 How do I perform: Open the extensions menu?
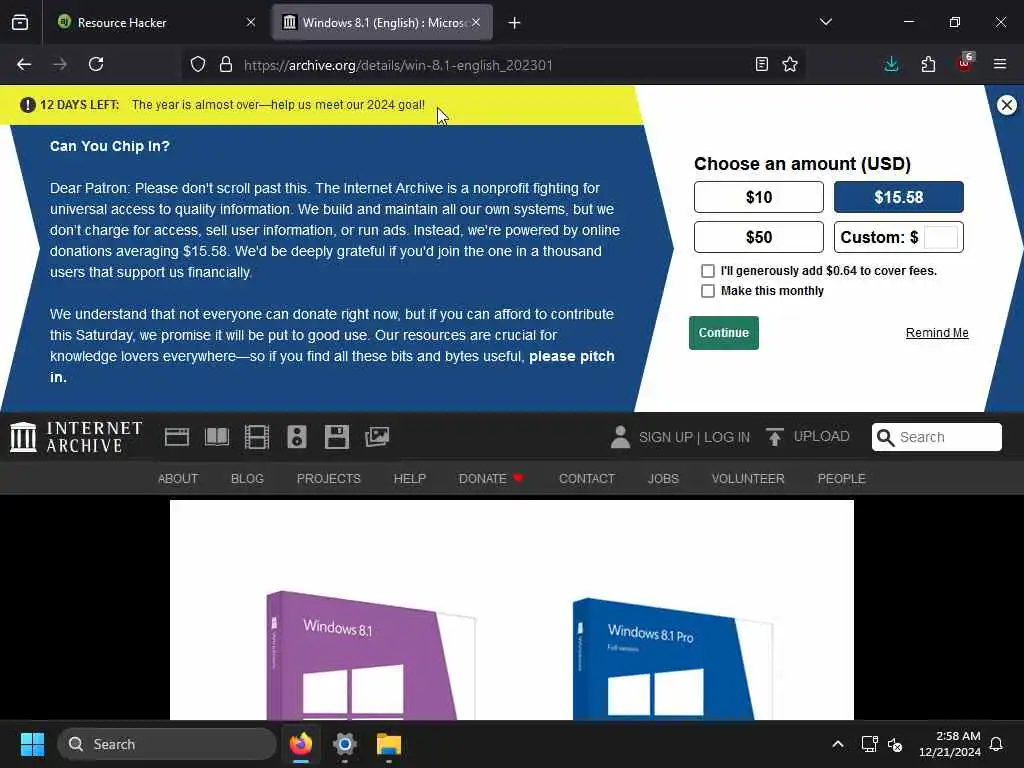[x=928, y=64]
